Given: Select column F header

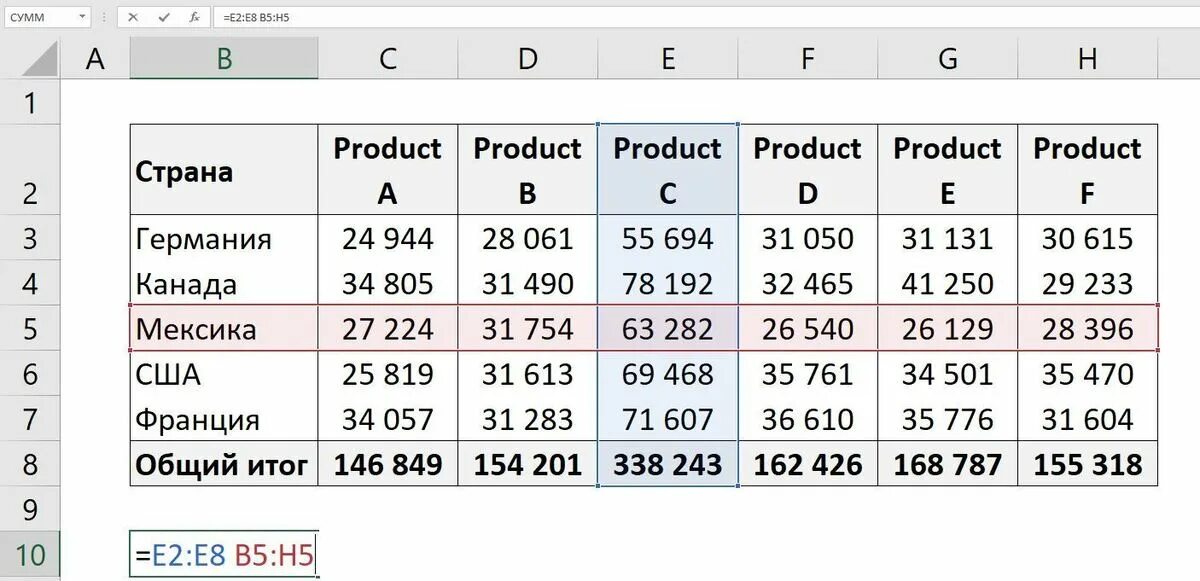Looking at the screenshot, I should coord(808,60).
